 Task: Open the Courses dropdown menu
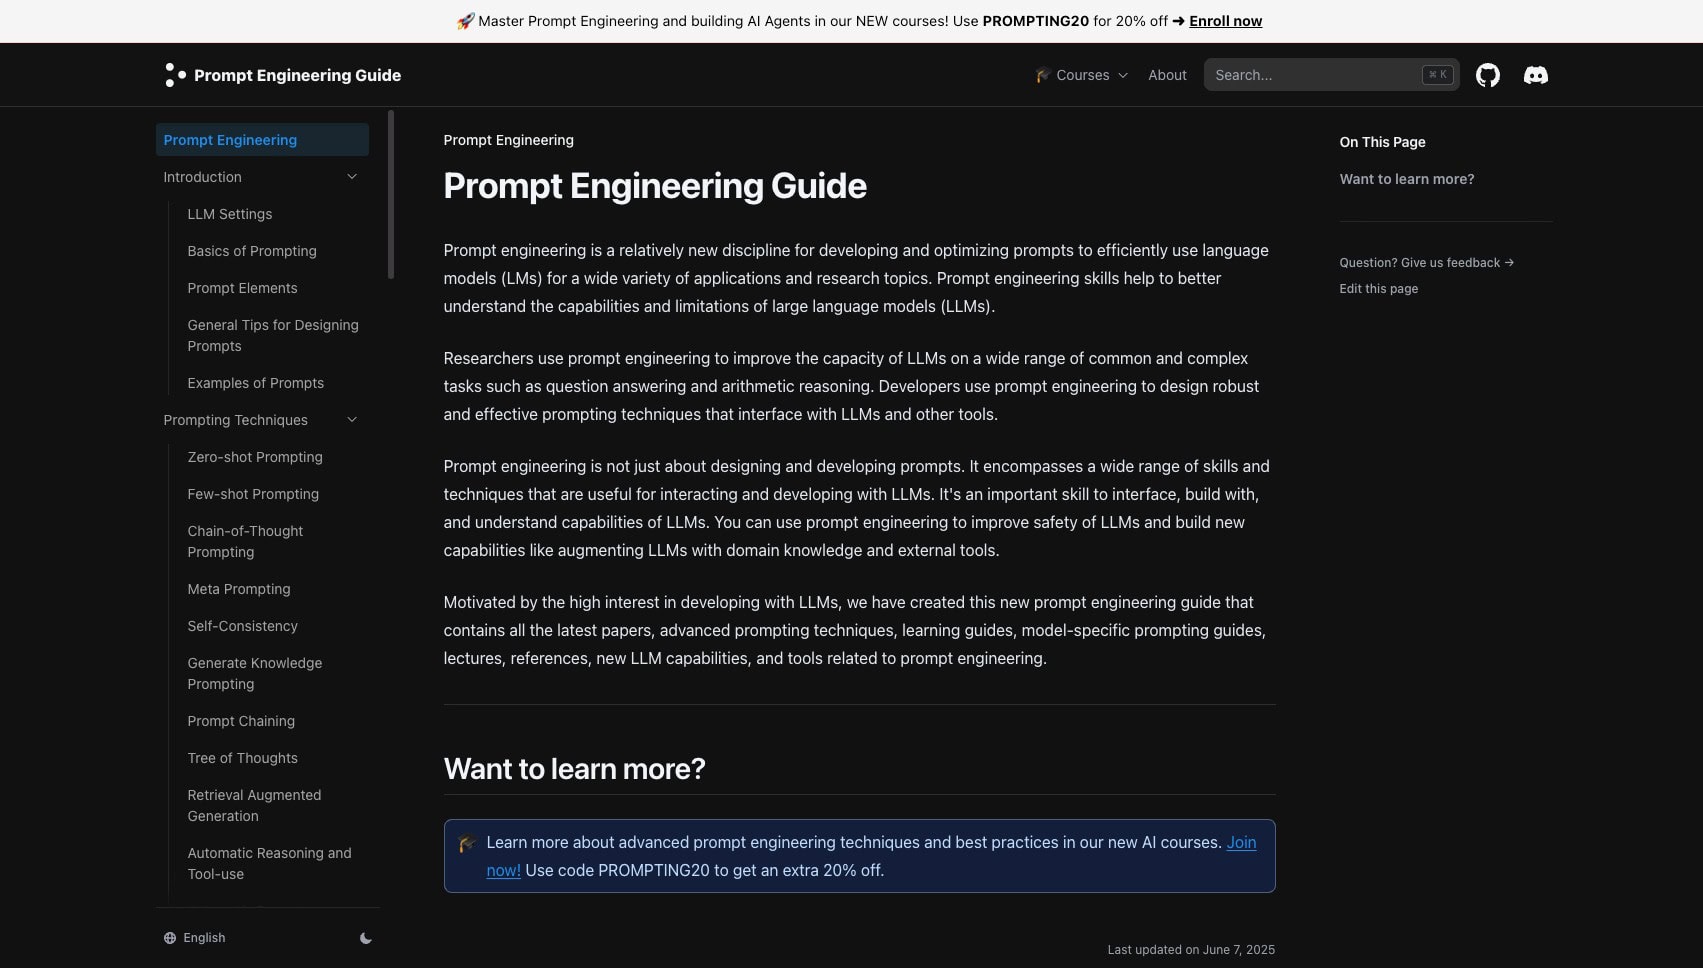point(1082,75)
